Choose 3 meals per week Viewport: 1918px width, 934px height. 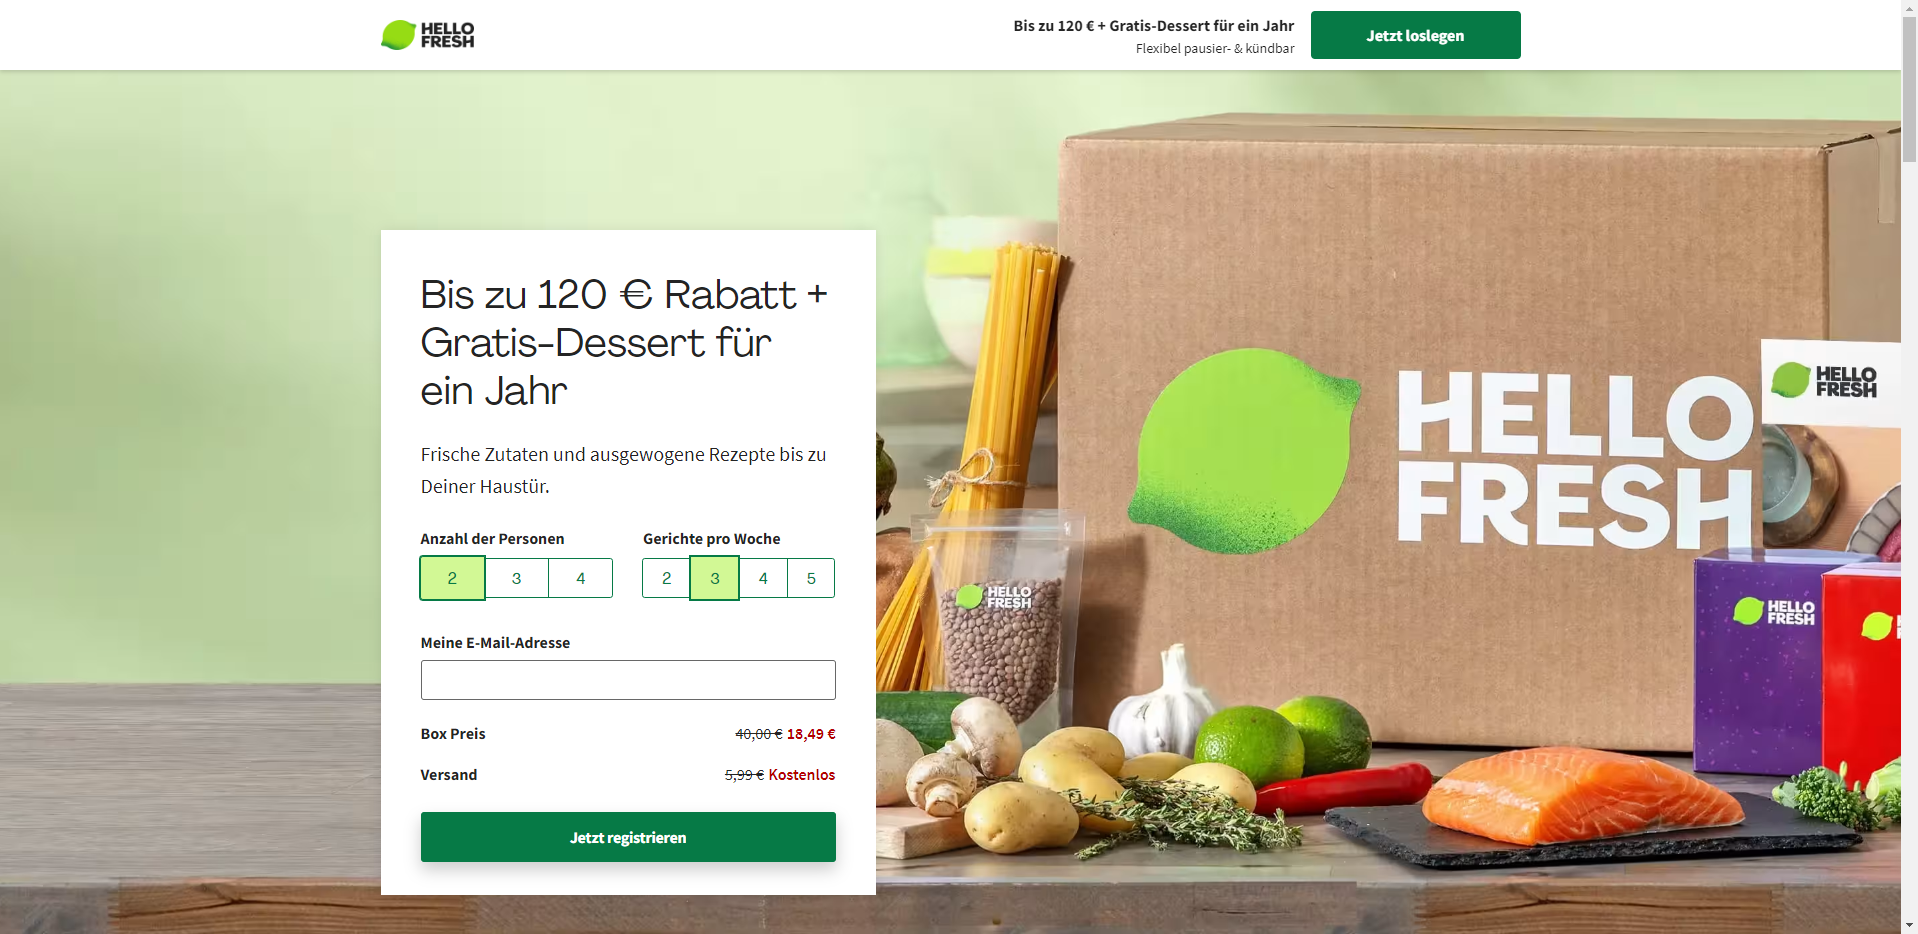click(715, 578)
